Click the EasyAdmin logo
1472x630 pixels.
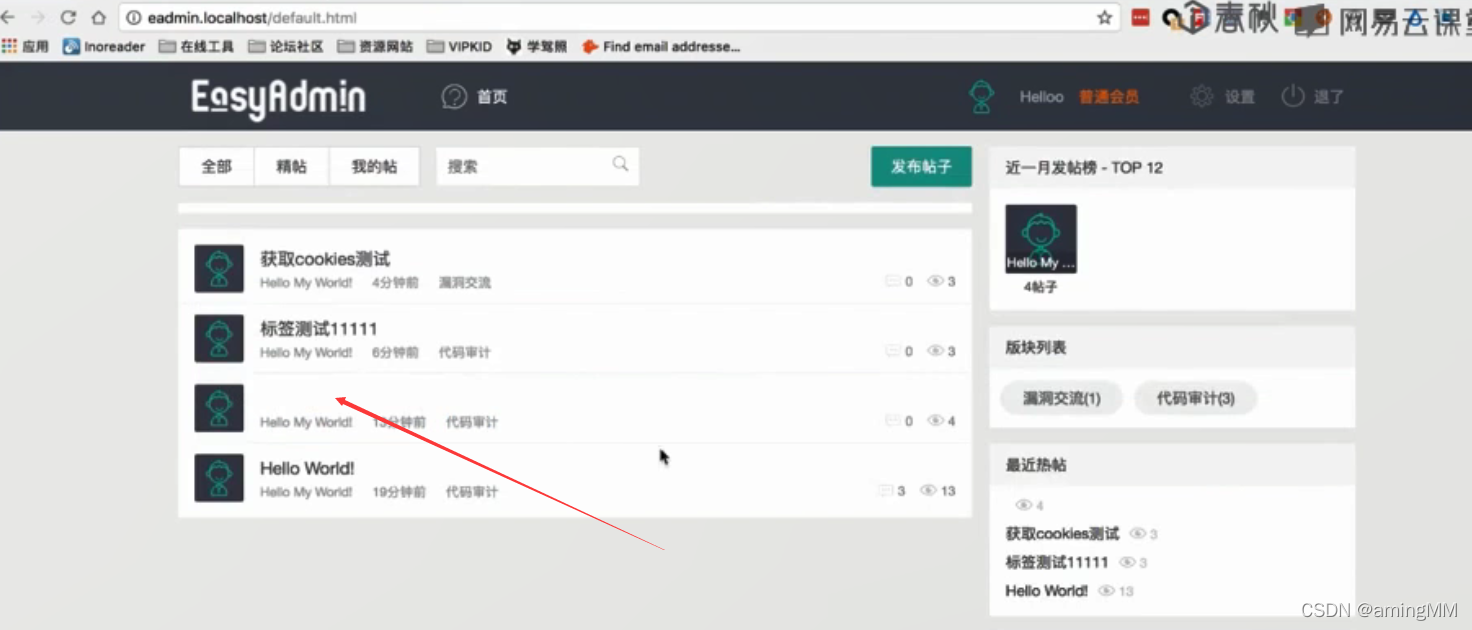coord(277,96)
